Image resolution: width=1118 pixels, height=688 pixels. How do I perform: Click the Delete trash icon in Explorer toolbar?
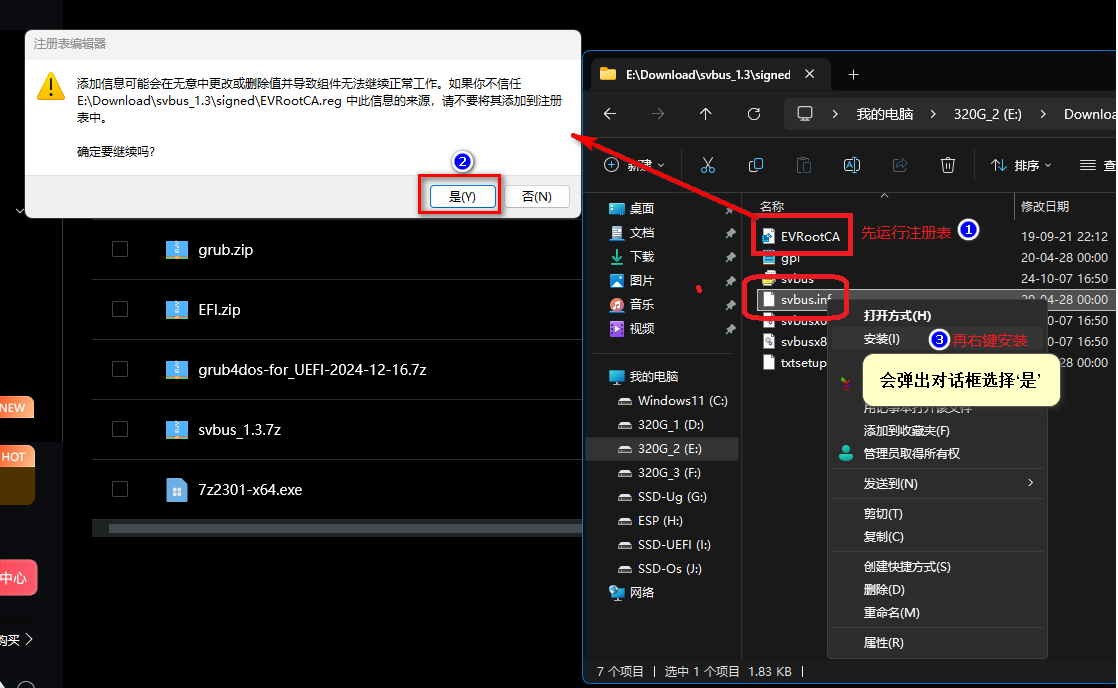click(948, 165)
